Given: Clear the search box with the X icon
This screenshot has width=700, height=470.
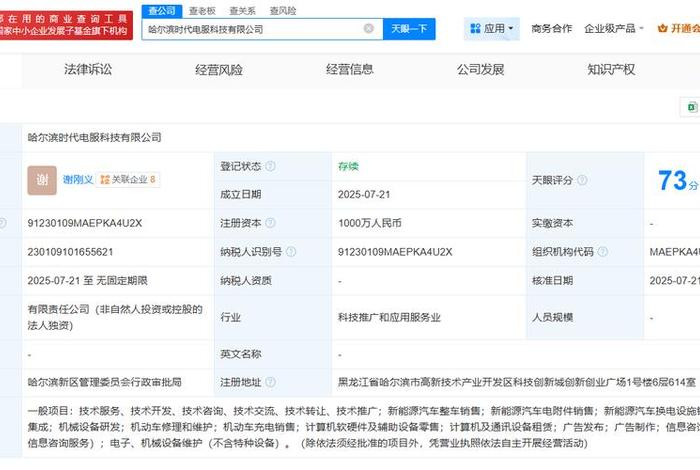Looking at the screenshot, I should tap(369, 29).
